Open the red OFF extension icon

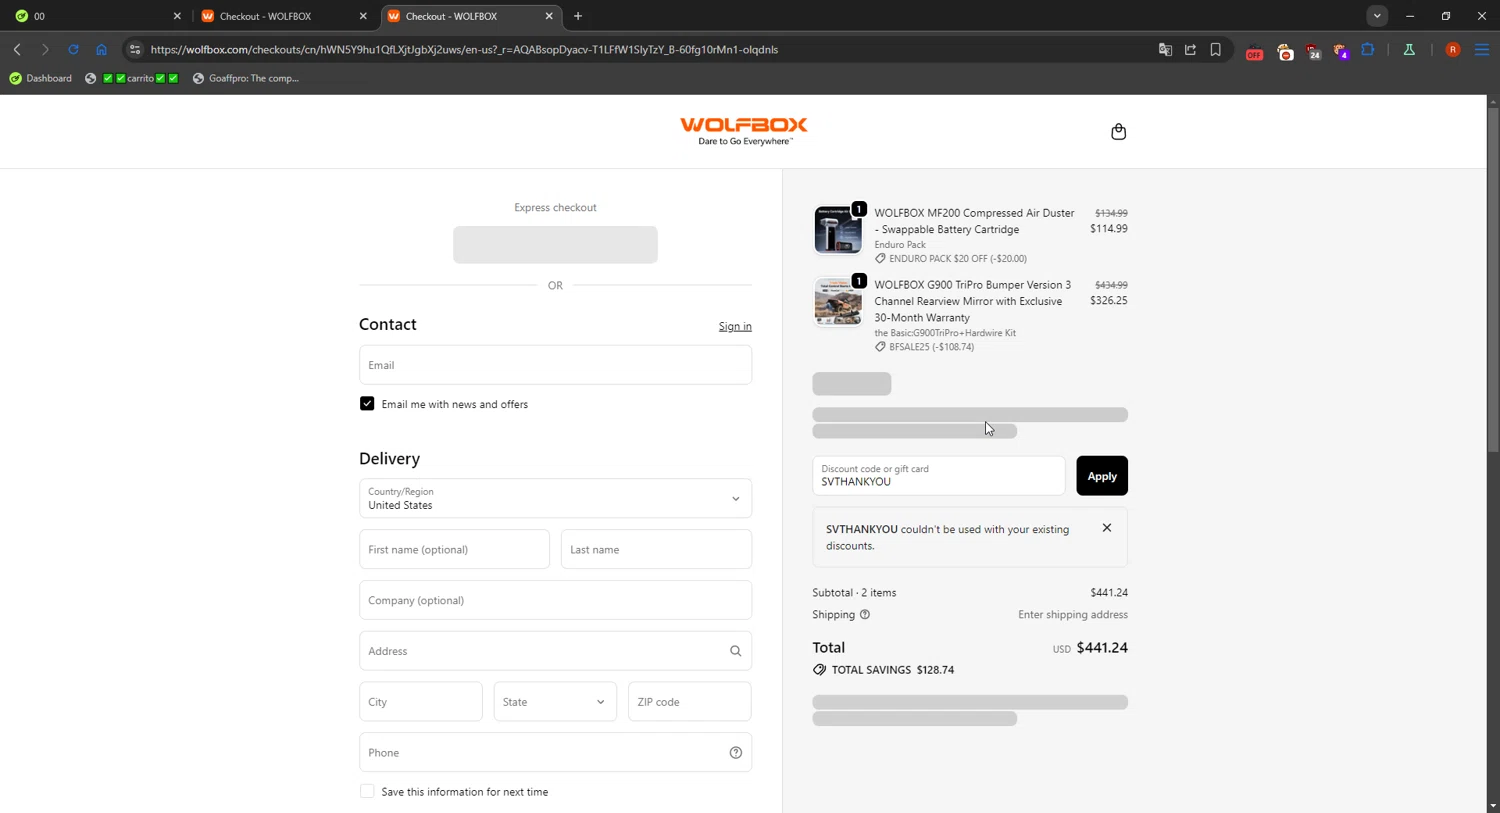(1254, 51)
